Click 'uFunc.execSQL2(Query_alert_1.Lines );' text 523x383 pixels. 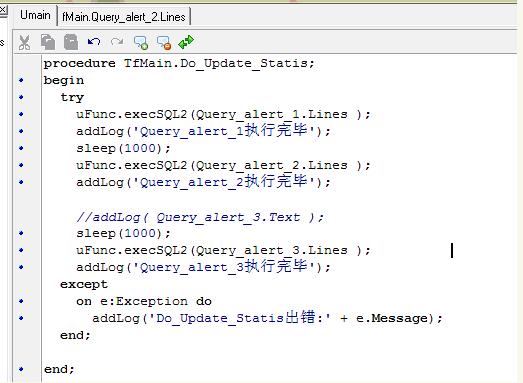(223, 115)
